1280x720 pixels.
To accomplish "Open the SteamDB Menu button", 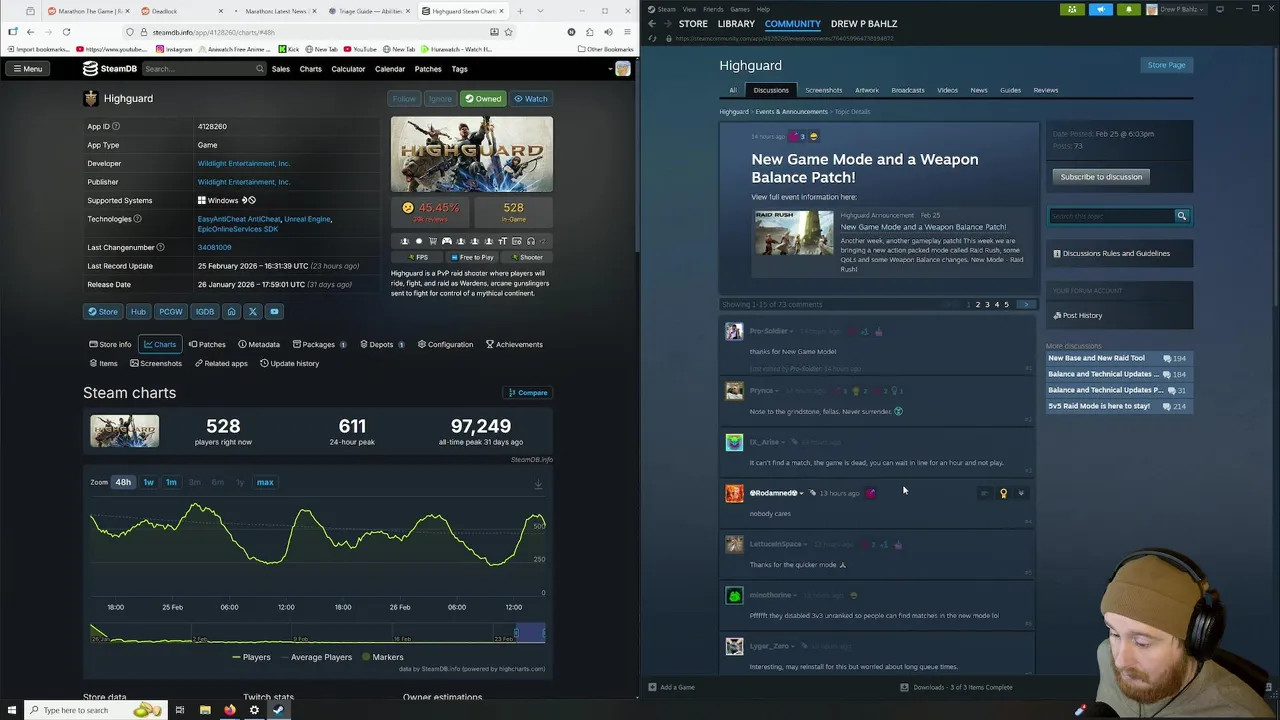I will 27,69.
